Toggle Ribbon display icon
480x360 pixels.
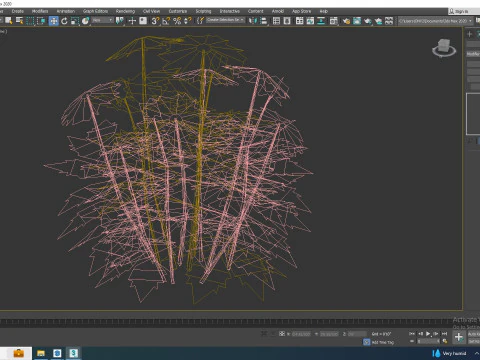pyautogui.click(x=299, y=21)
